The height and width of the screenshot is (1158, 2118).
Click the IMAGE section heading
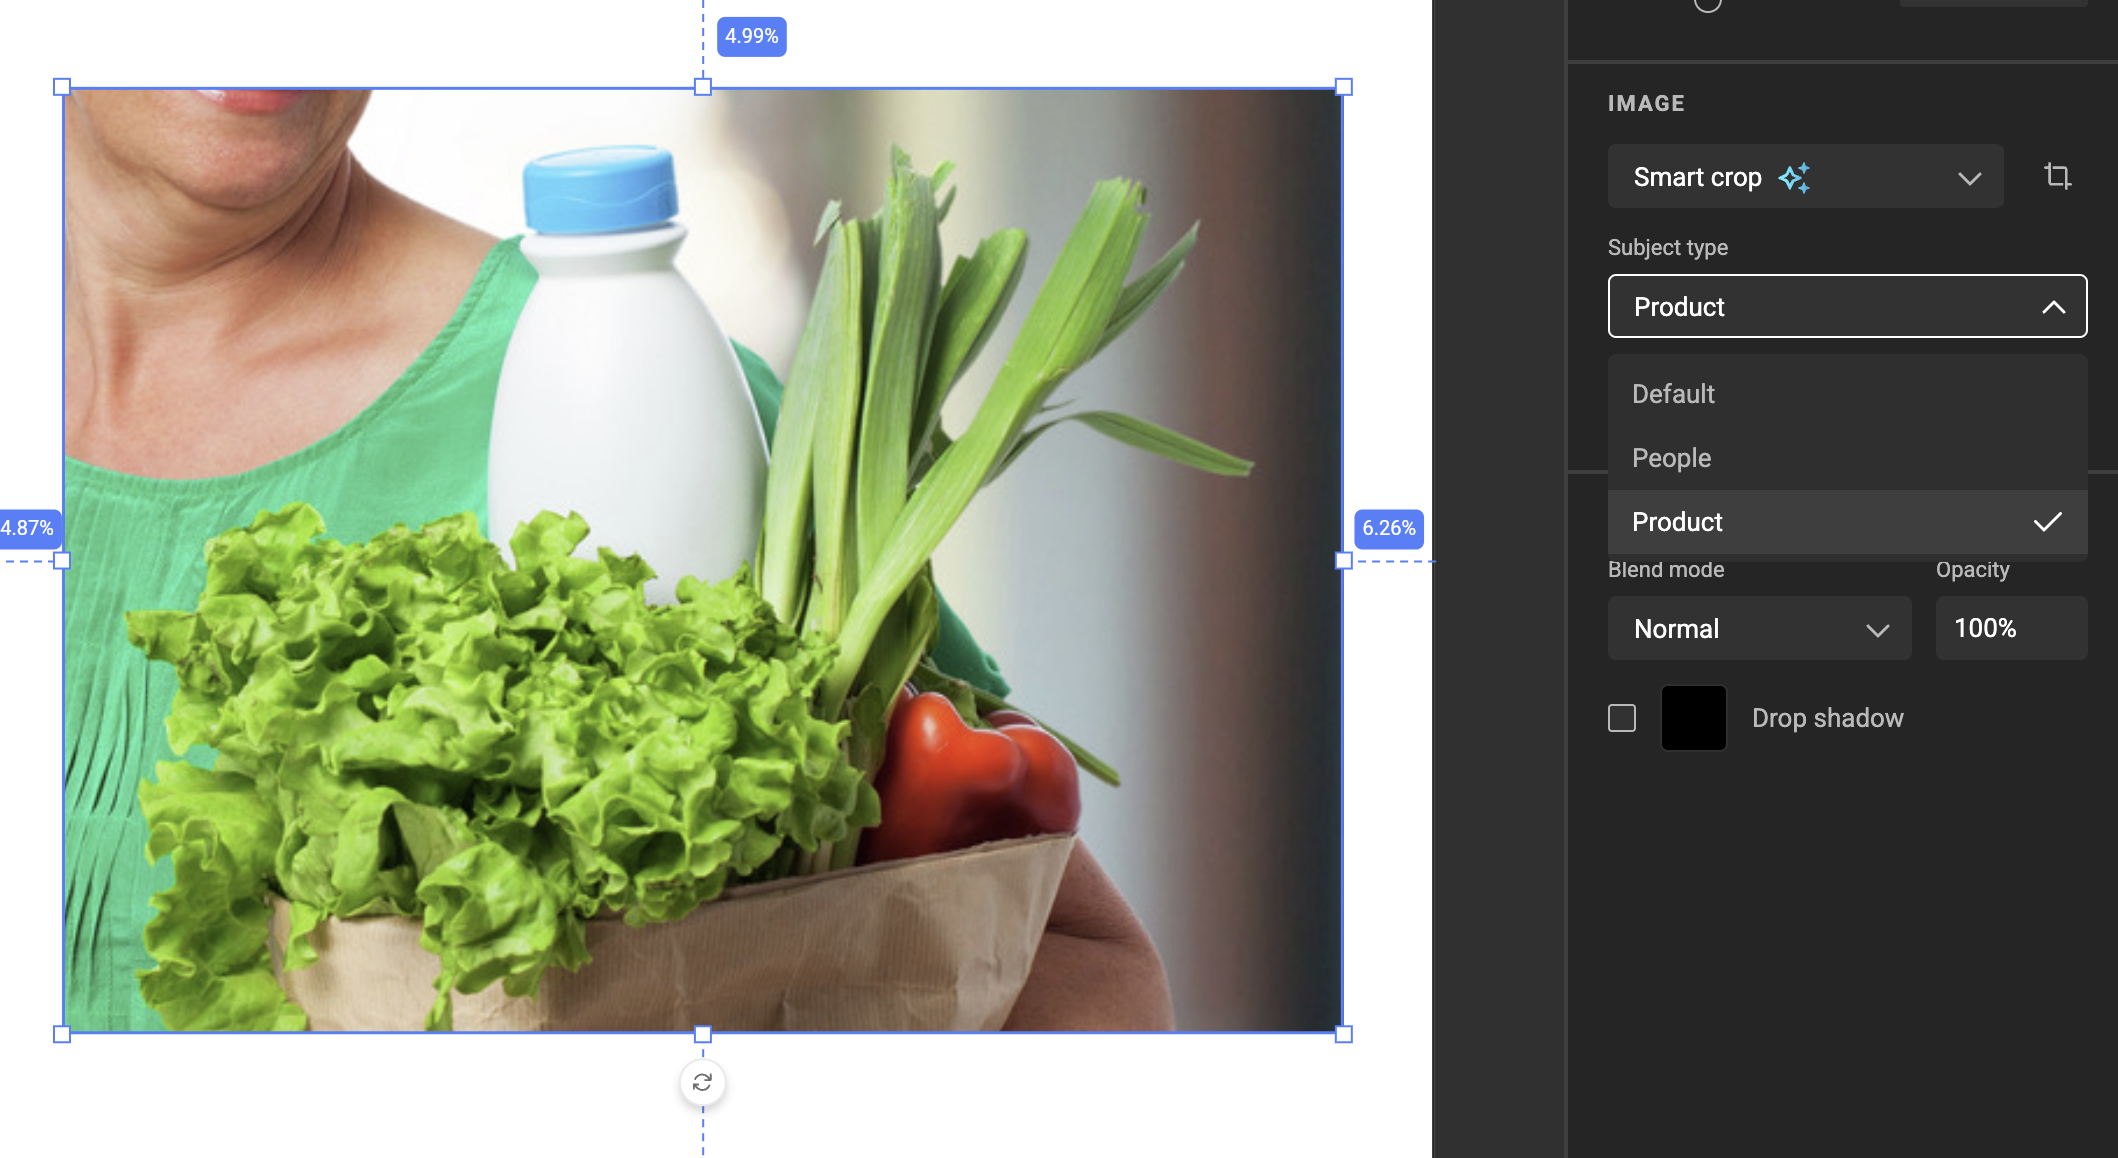point(1646,103)
